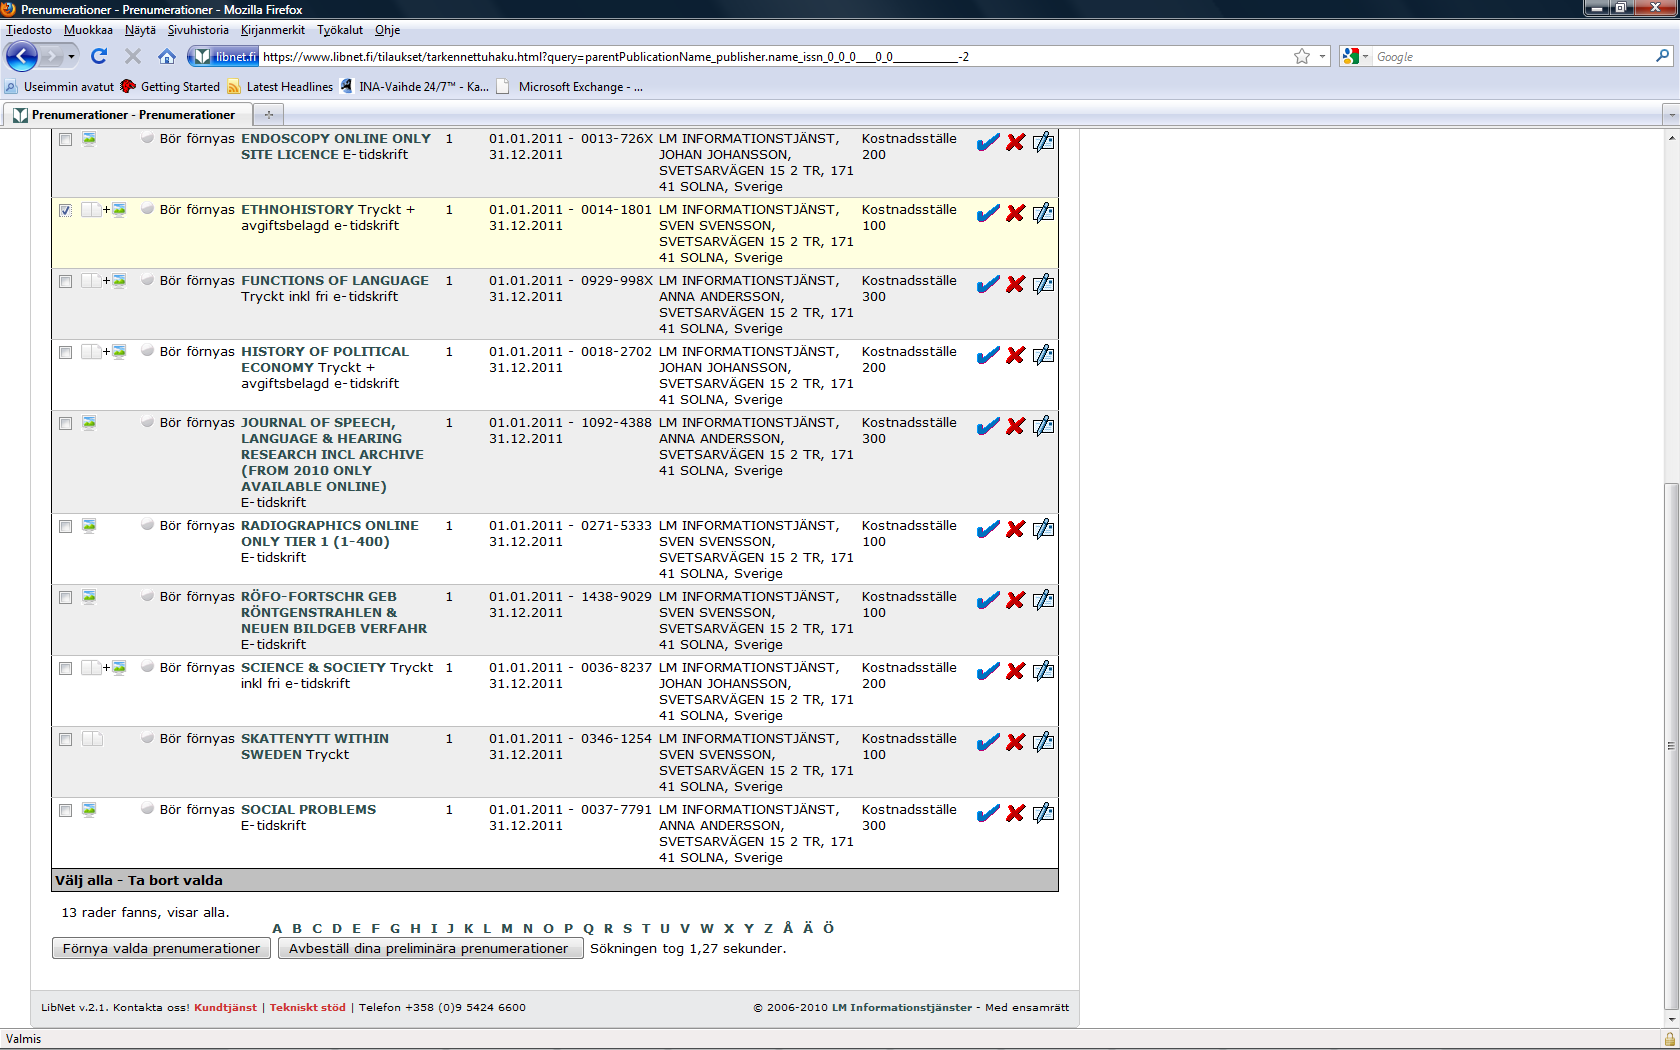Click blue checkmark for SOCIAL PROBLEMS
Image resolution: width=1680 pixels, height=1050 pixels.
[x=988, y=813]
